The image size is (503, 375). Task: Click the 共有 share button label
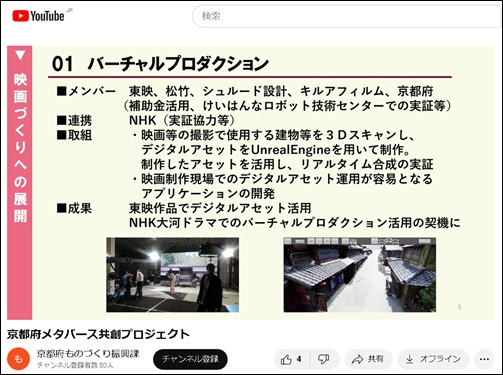(375, 359)
